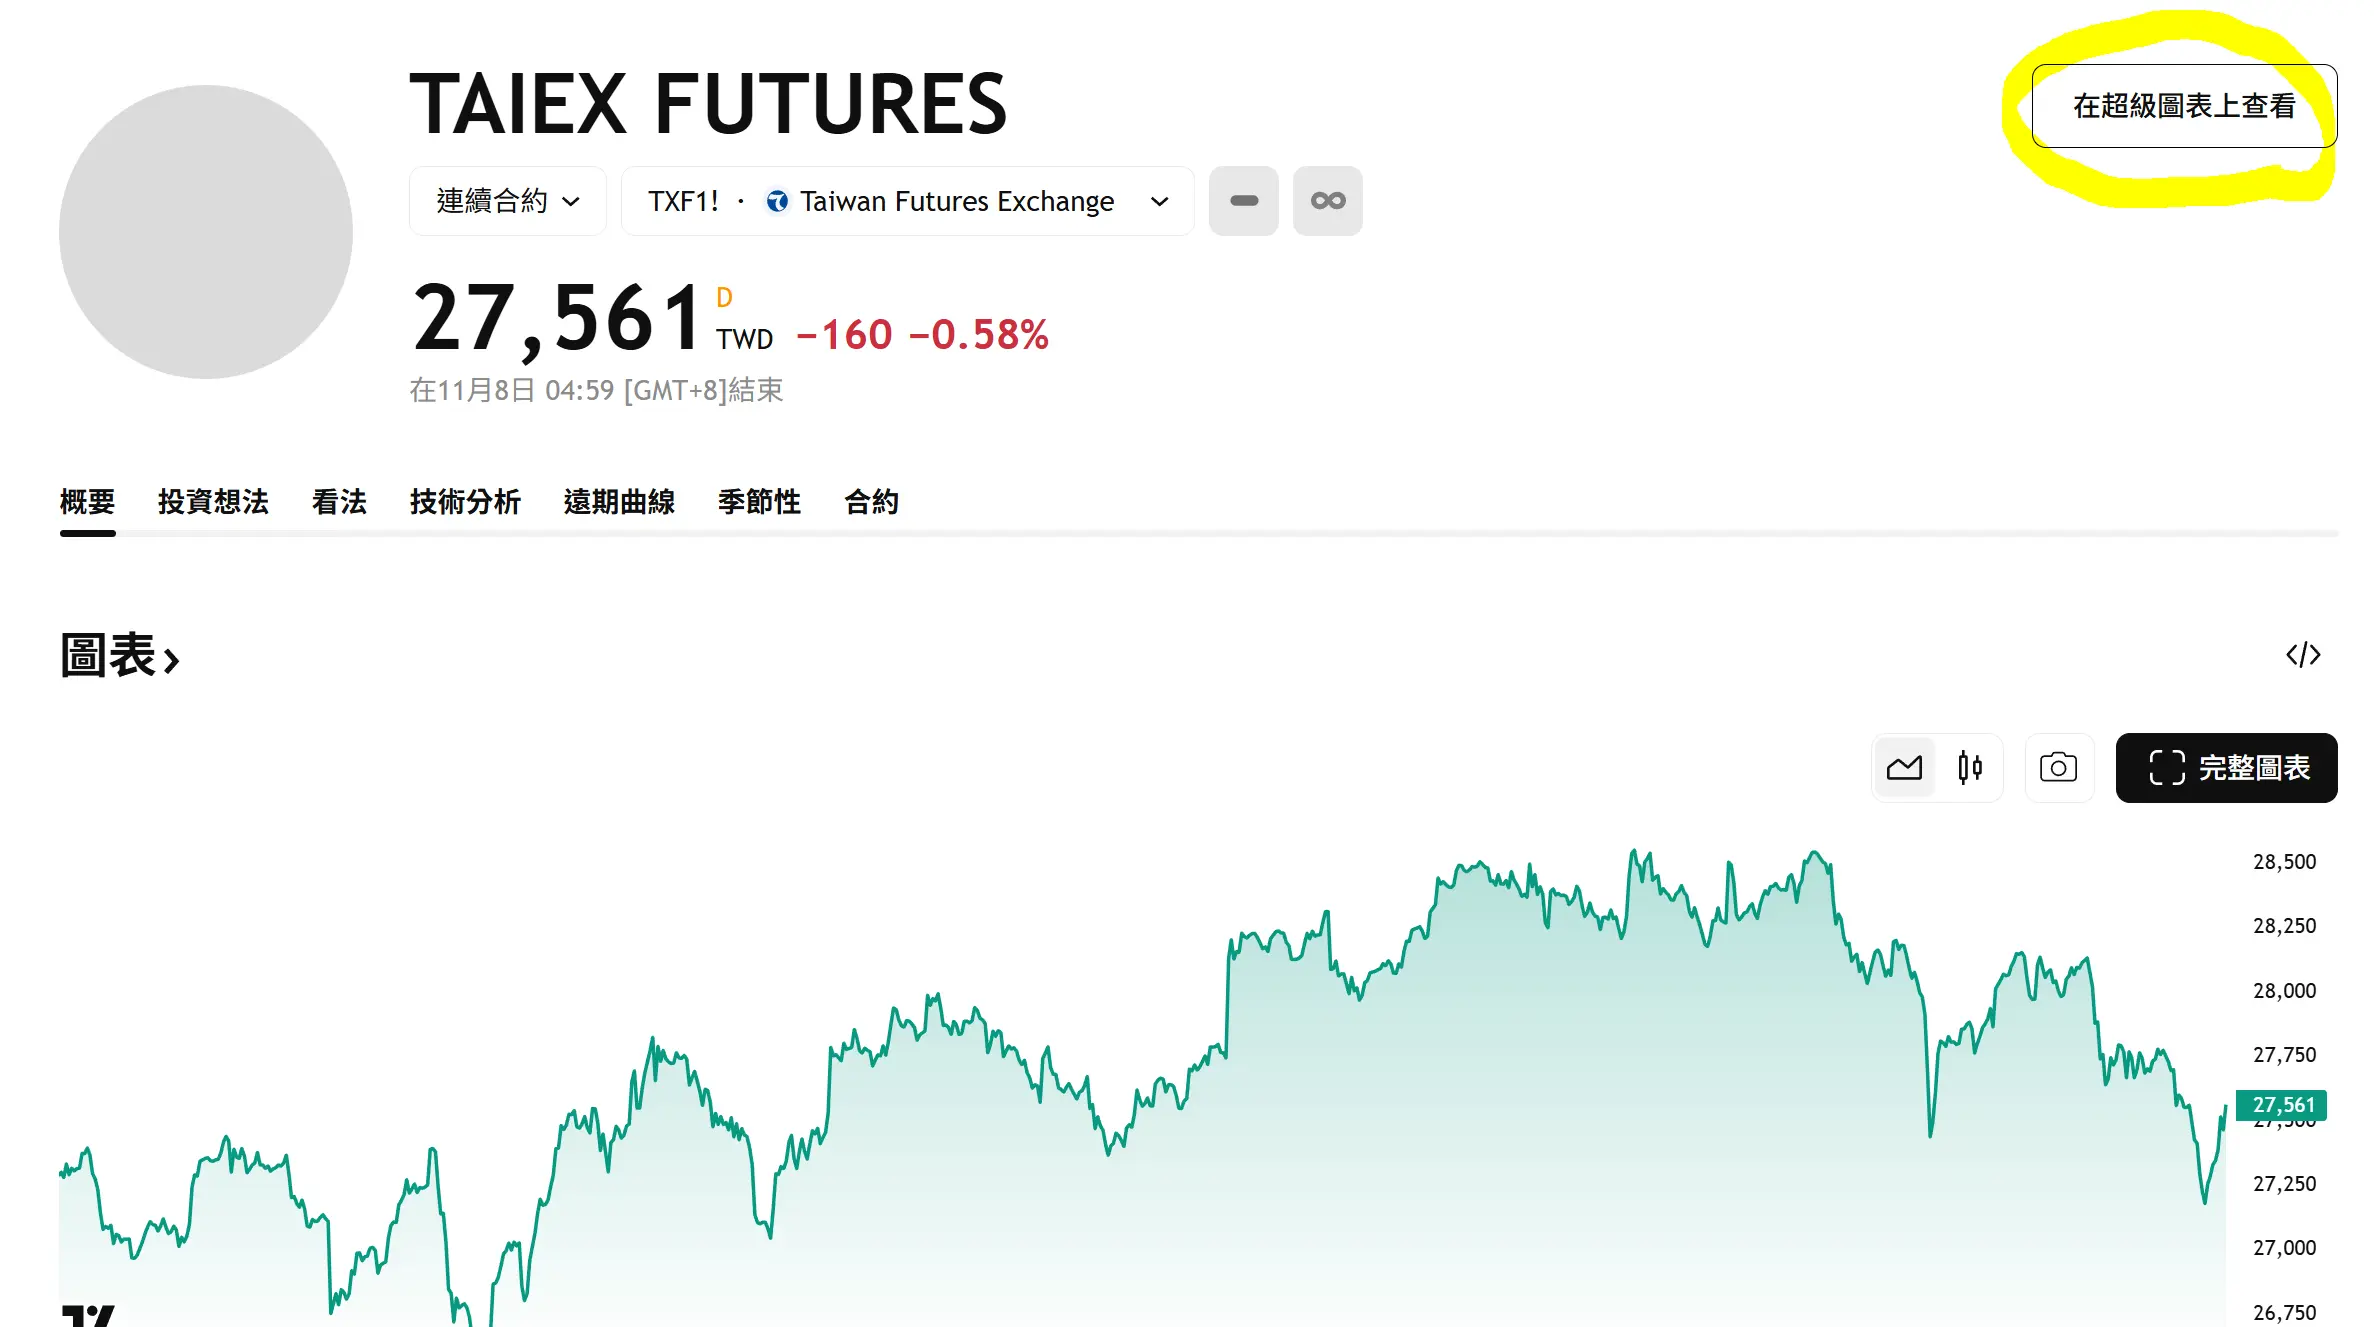Toggle the dash contract button
The image size is (2374, 1327).
tap(1244, 201)
